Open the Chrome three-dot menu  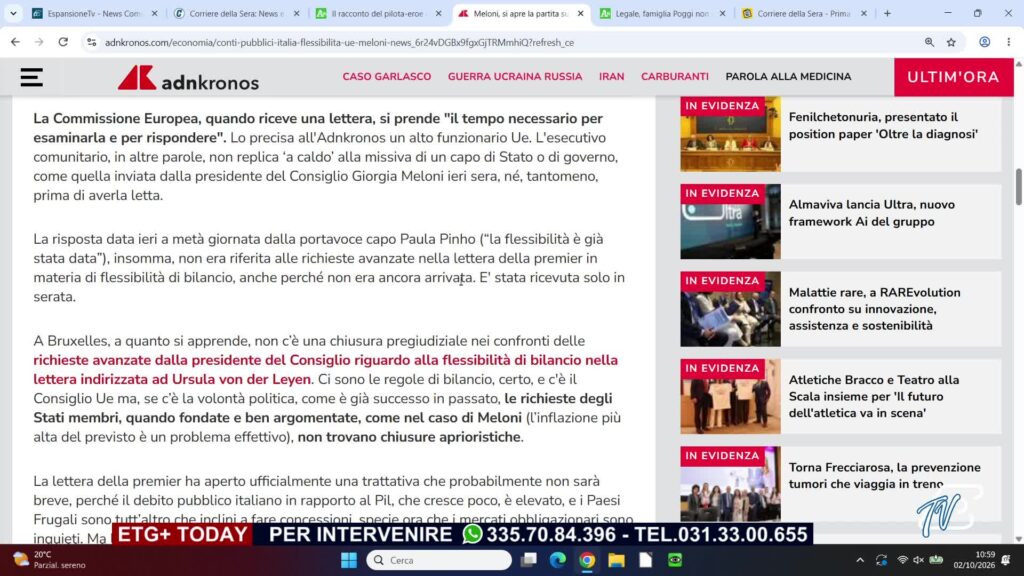click(1008, 42)
